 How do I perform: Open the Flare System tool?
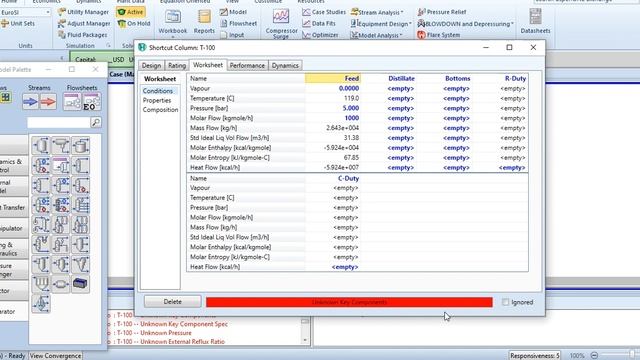coord(439,35)
